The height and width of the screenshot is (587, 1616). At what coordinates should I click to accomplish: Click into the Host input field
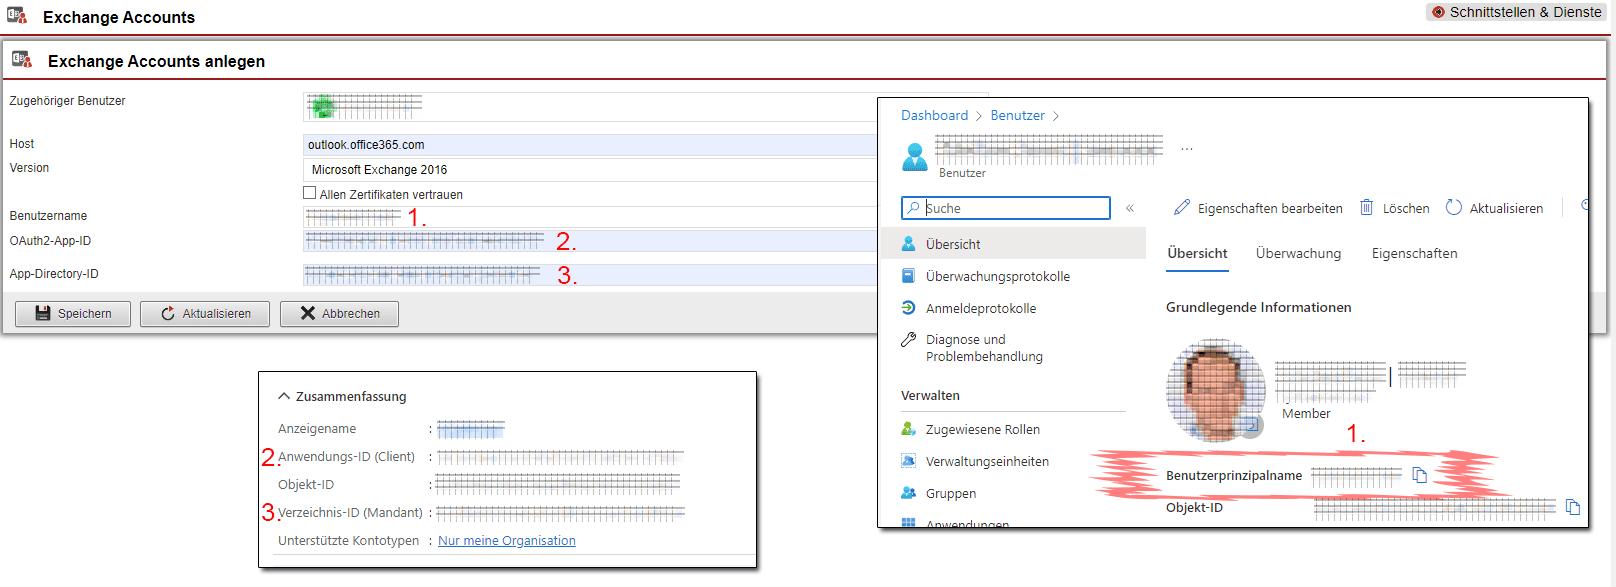coord(588,145)
